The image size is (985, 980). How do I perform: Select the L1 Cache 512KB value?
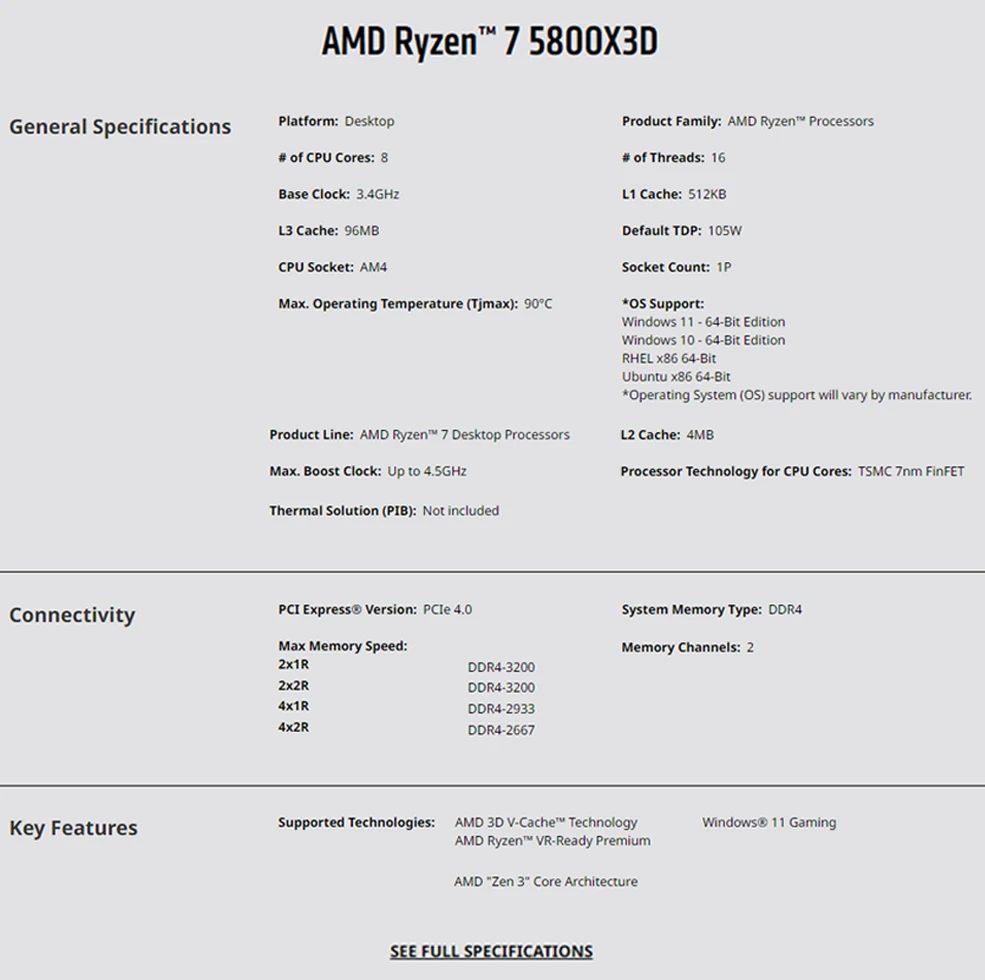(707, 194)
